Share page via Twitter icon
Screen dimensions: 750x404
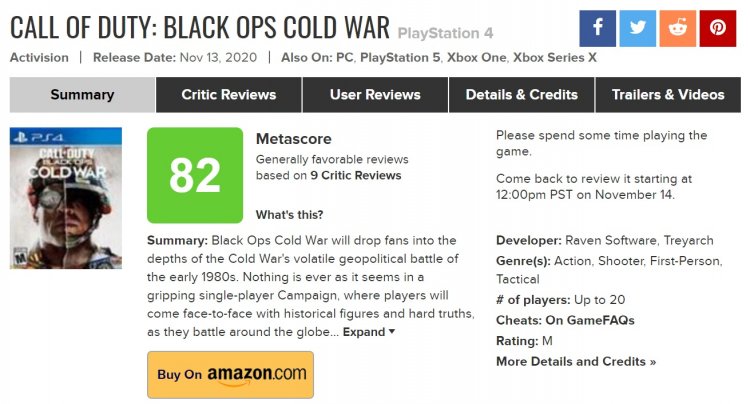click(638, 28)
